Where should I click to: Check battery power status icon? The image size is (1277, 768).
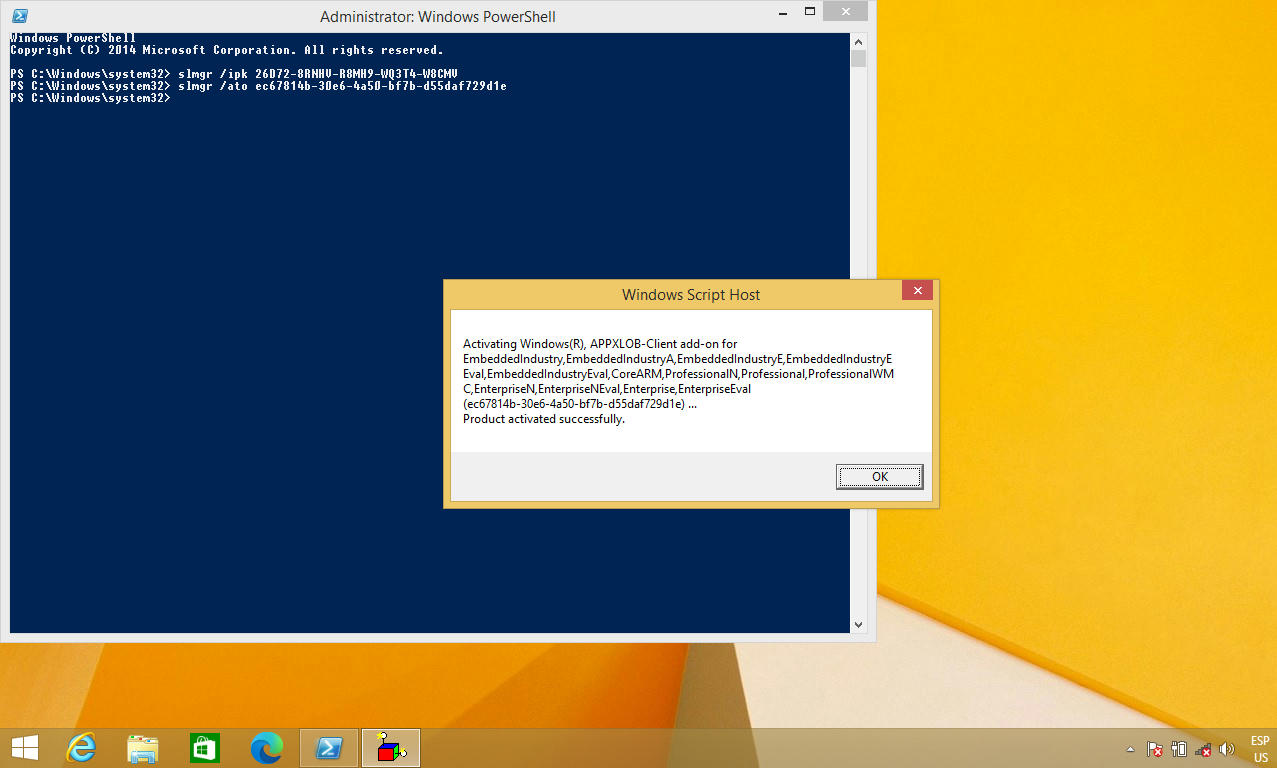click(1179, 749)
